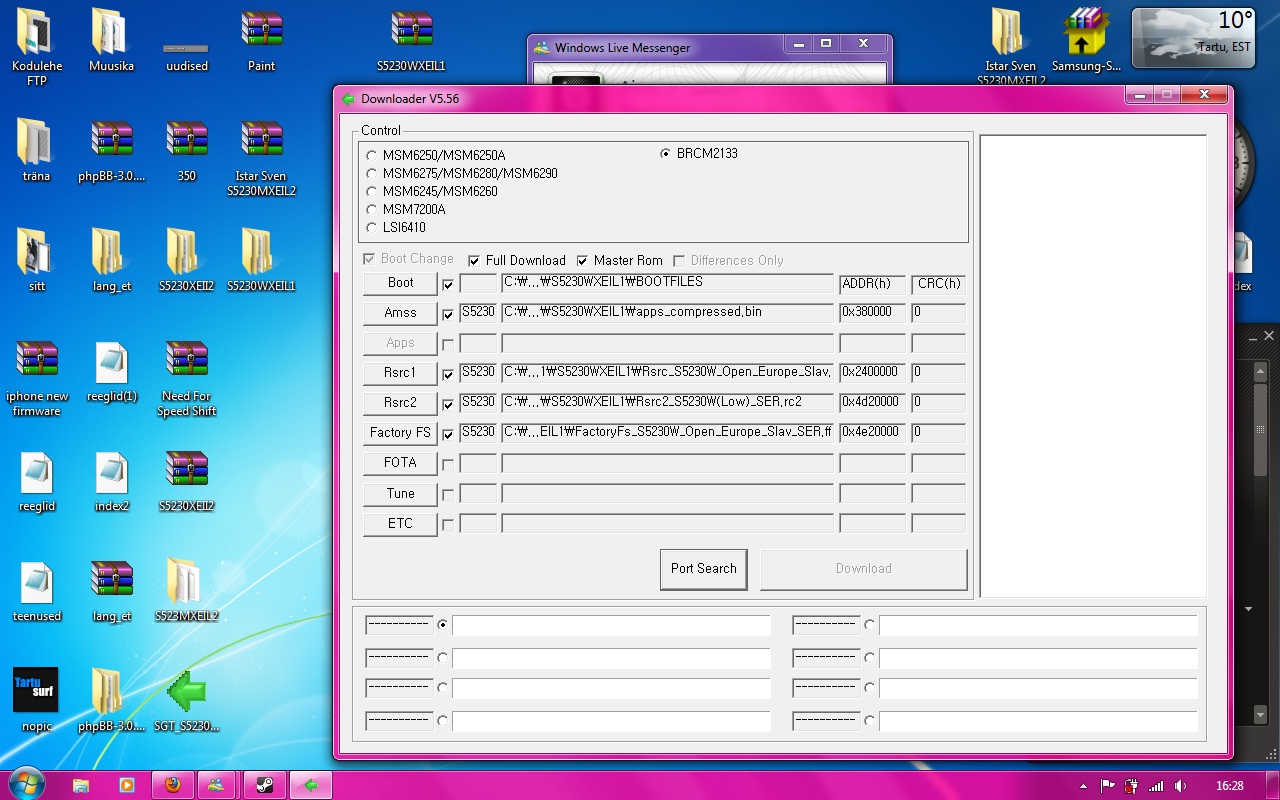Screen dimensions: 1280x800
Task: Click the Windows Live Messenger window title
Action: coord(622,48)
